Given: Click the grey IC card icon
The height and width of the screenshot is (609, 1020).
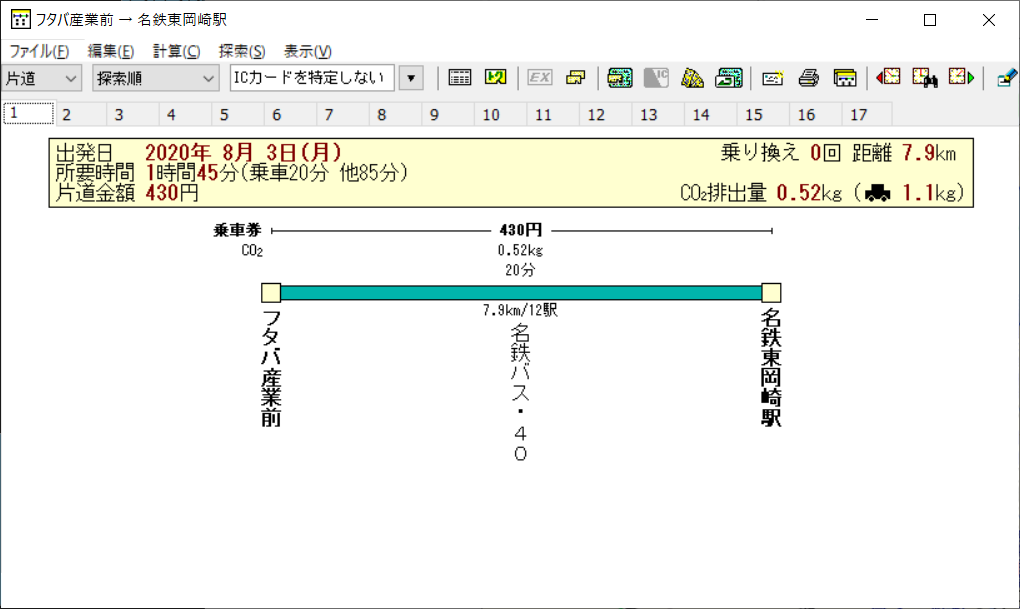Looking at the screenshot, I should point(656,78).
